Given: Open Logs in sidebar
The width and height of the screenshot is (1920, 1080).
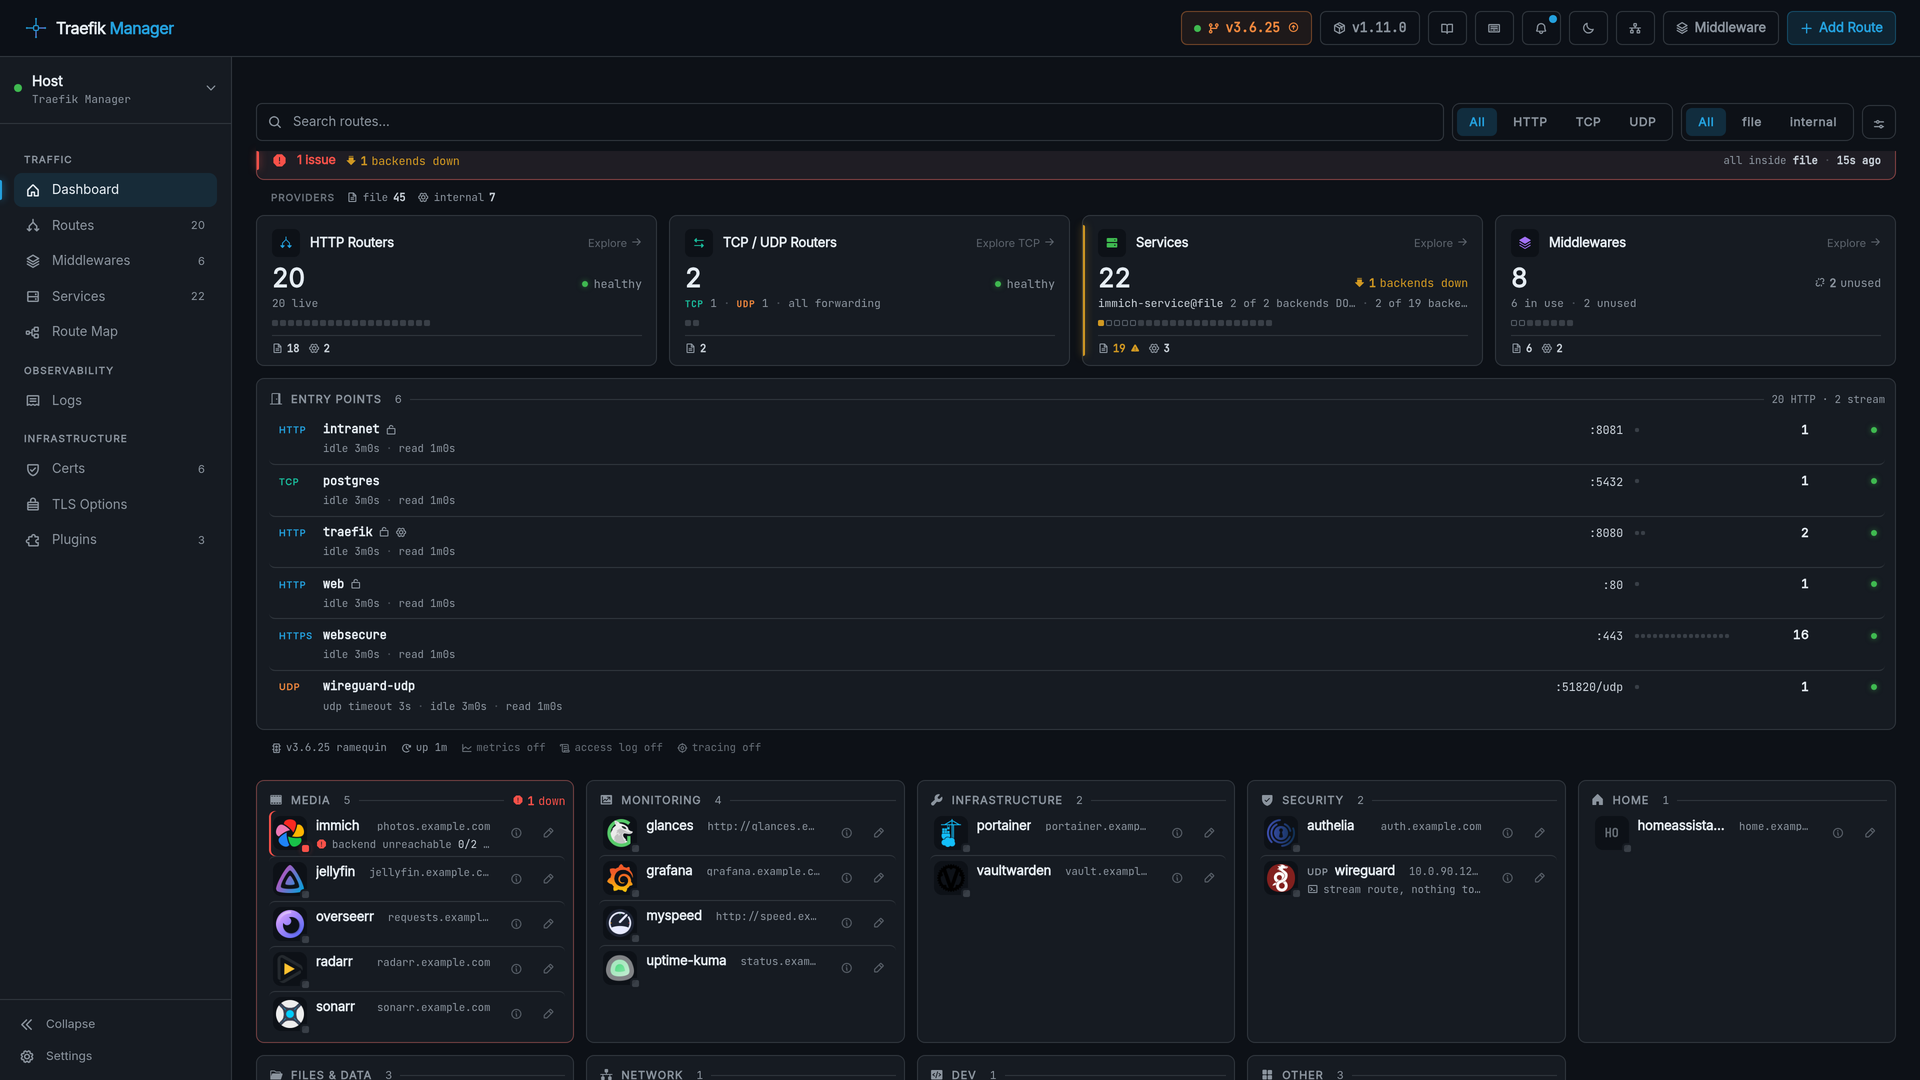Looking at the screenshot, I should pos(115,401).
